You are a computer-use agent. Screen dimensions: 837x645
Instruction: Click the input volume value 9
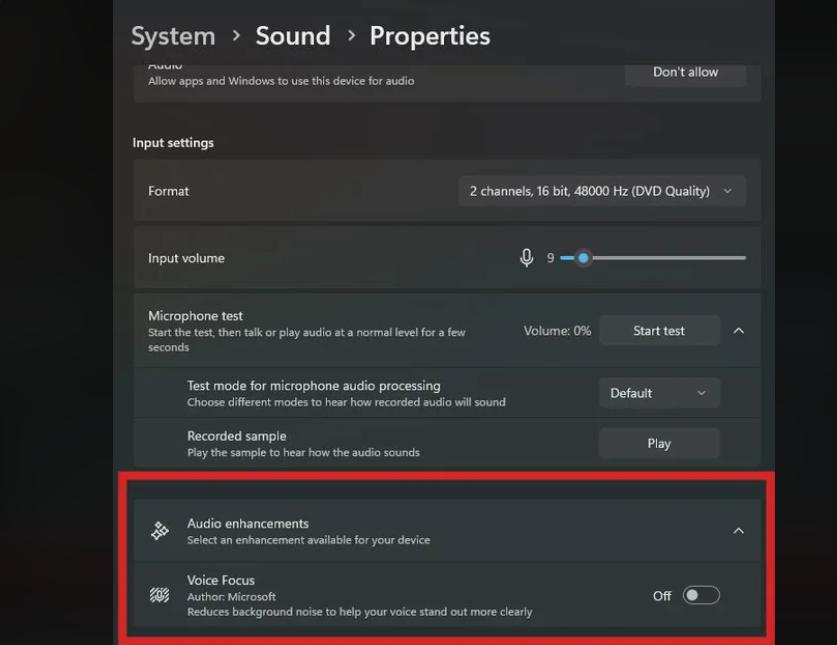point(550,258)
